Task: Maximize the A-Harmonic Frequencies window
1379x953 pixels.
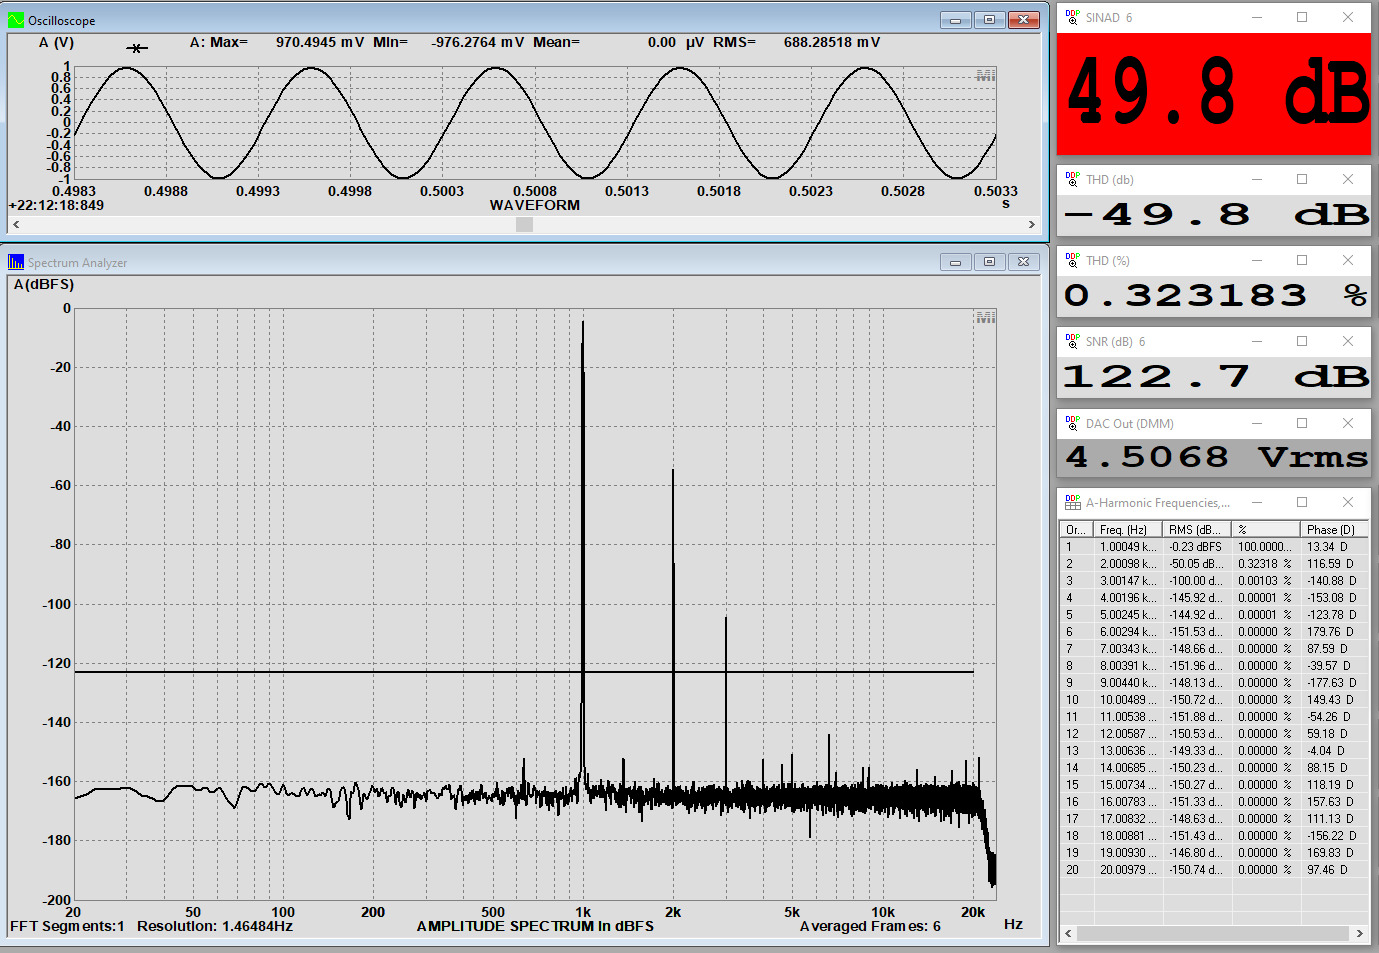Action: pos(1302,502)
